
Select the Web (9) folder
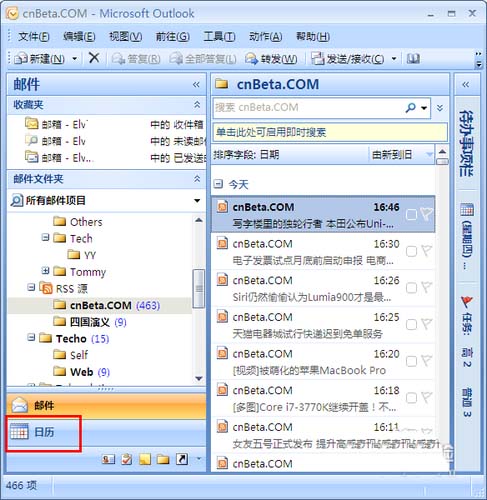pyautogui.click(x=82, y=372)
